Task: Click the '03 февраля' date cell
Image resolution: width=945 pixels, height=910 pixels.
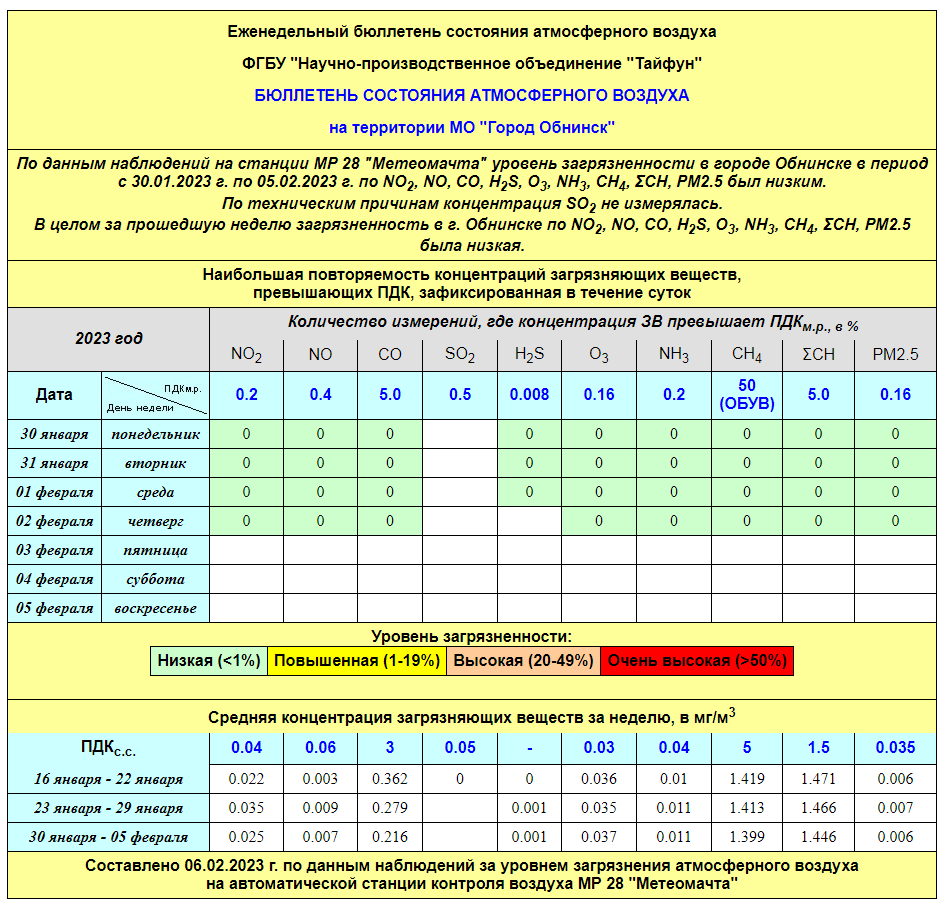Action: coord(55,550)
